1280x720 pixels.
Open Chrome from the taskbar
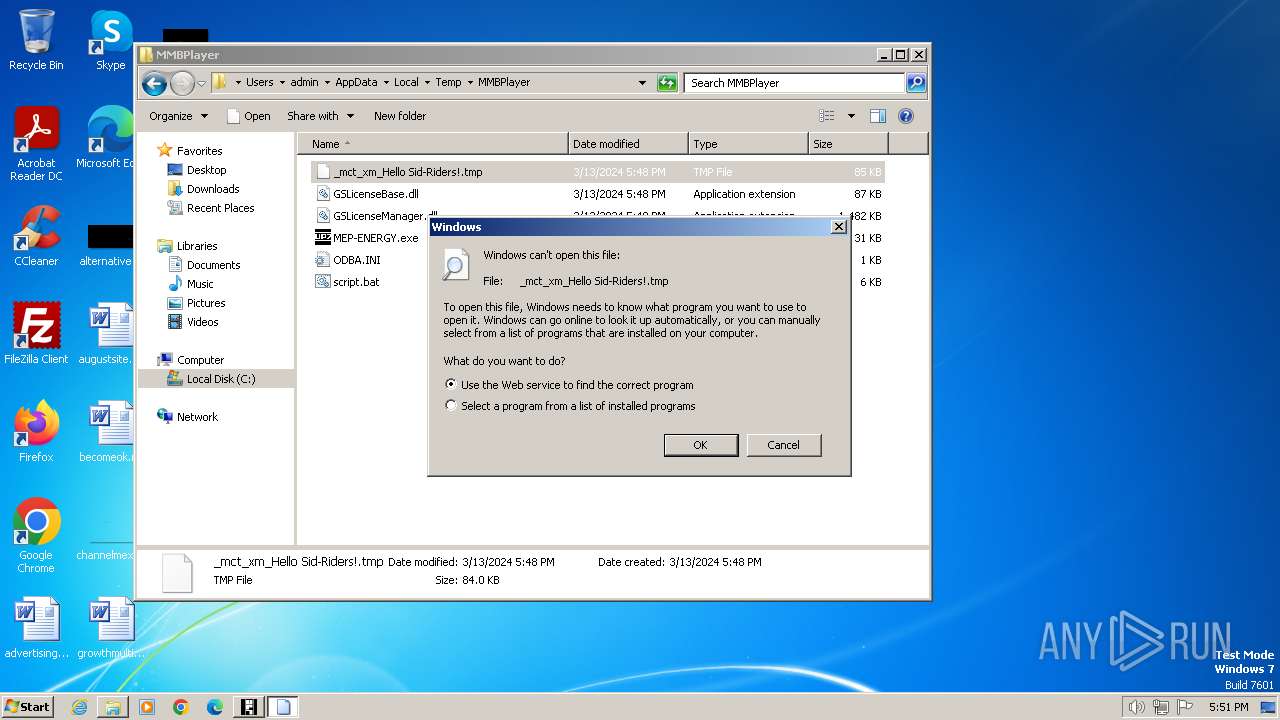click(181, 707)
